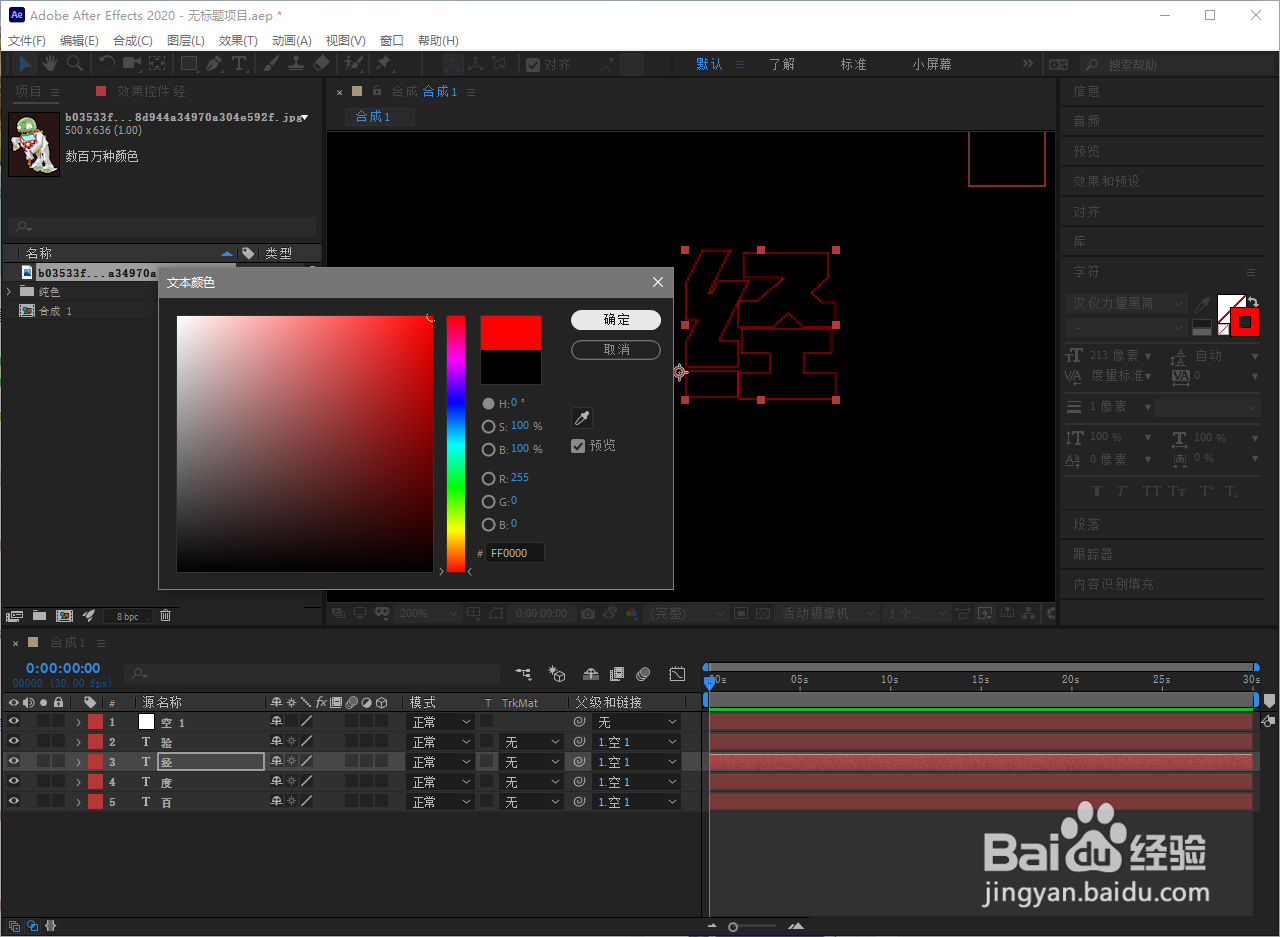Hide layer 1 with its eye icon

tap(14, 721)
